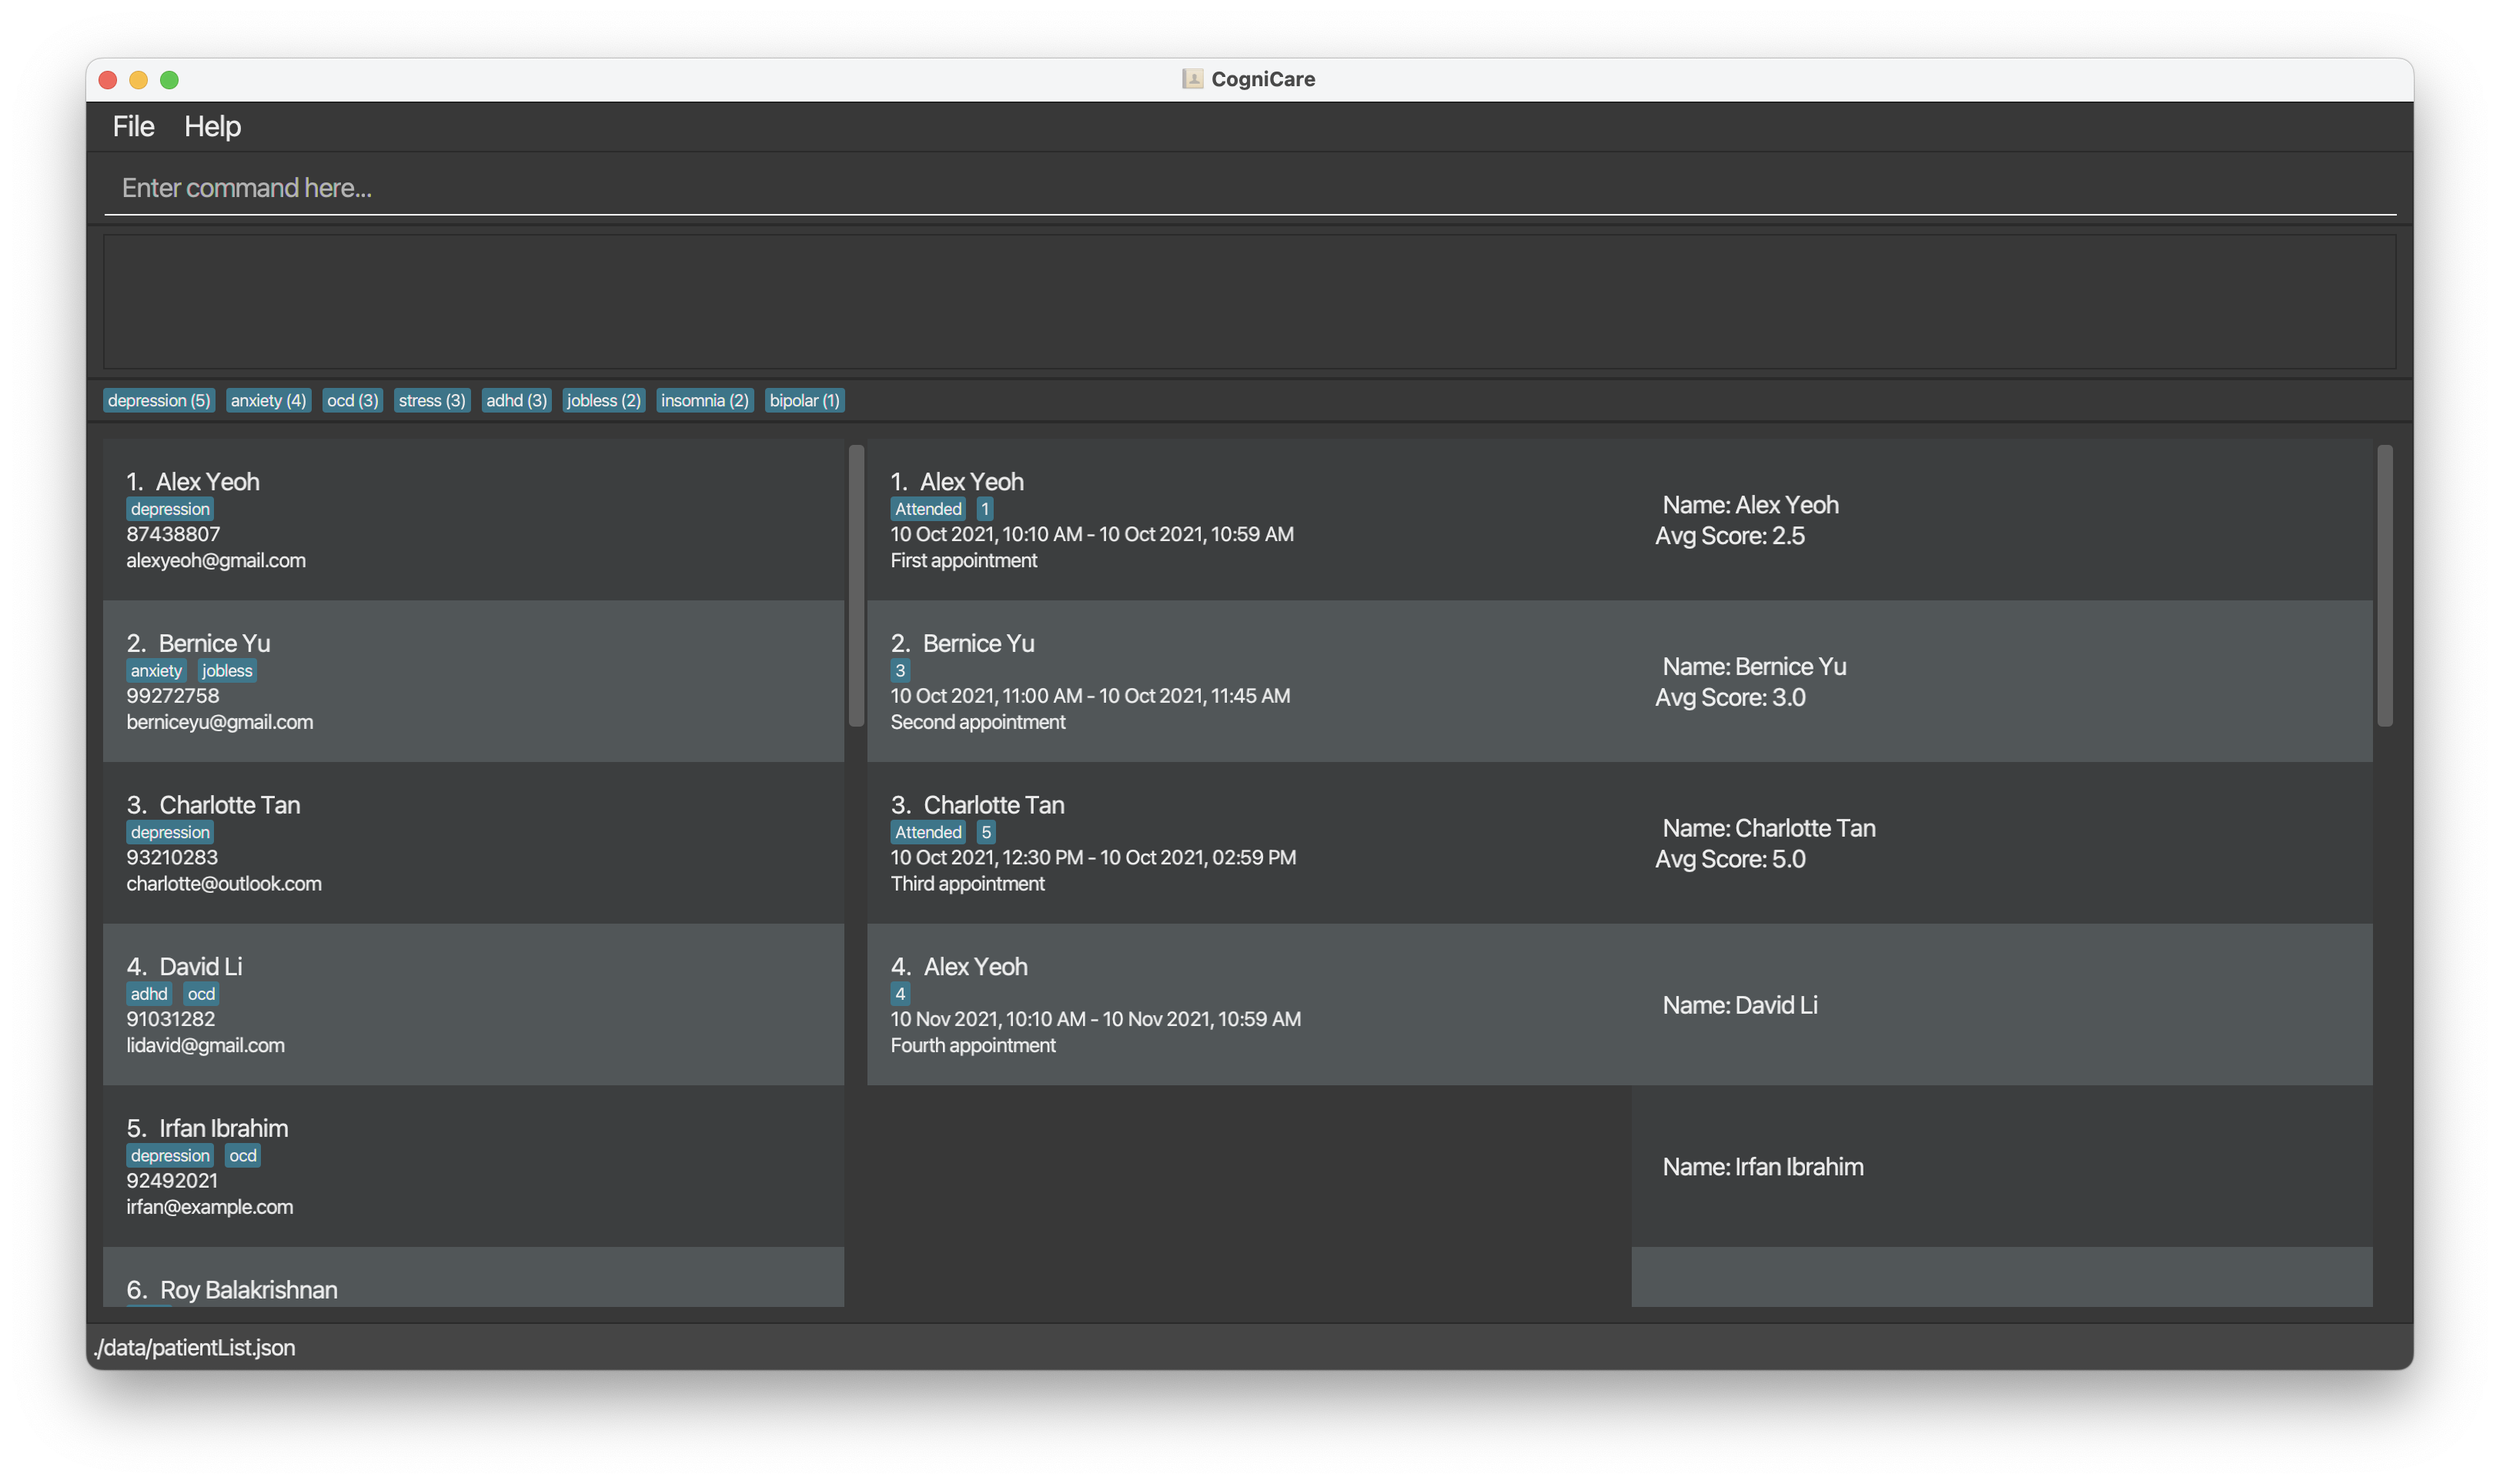Screen dimensions: 2500x1484
Task: Select the ocd (3) tag chip
Action: [x=352, y=401]
